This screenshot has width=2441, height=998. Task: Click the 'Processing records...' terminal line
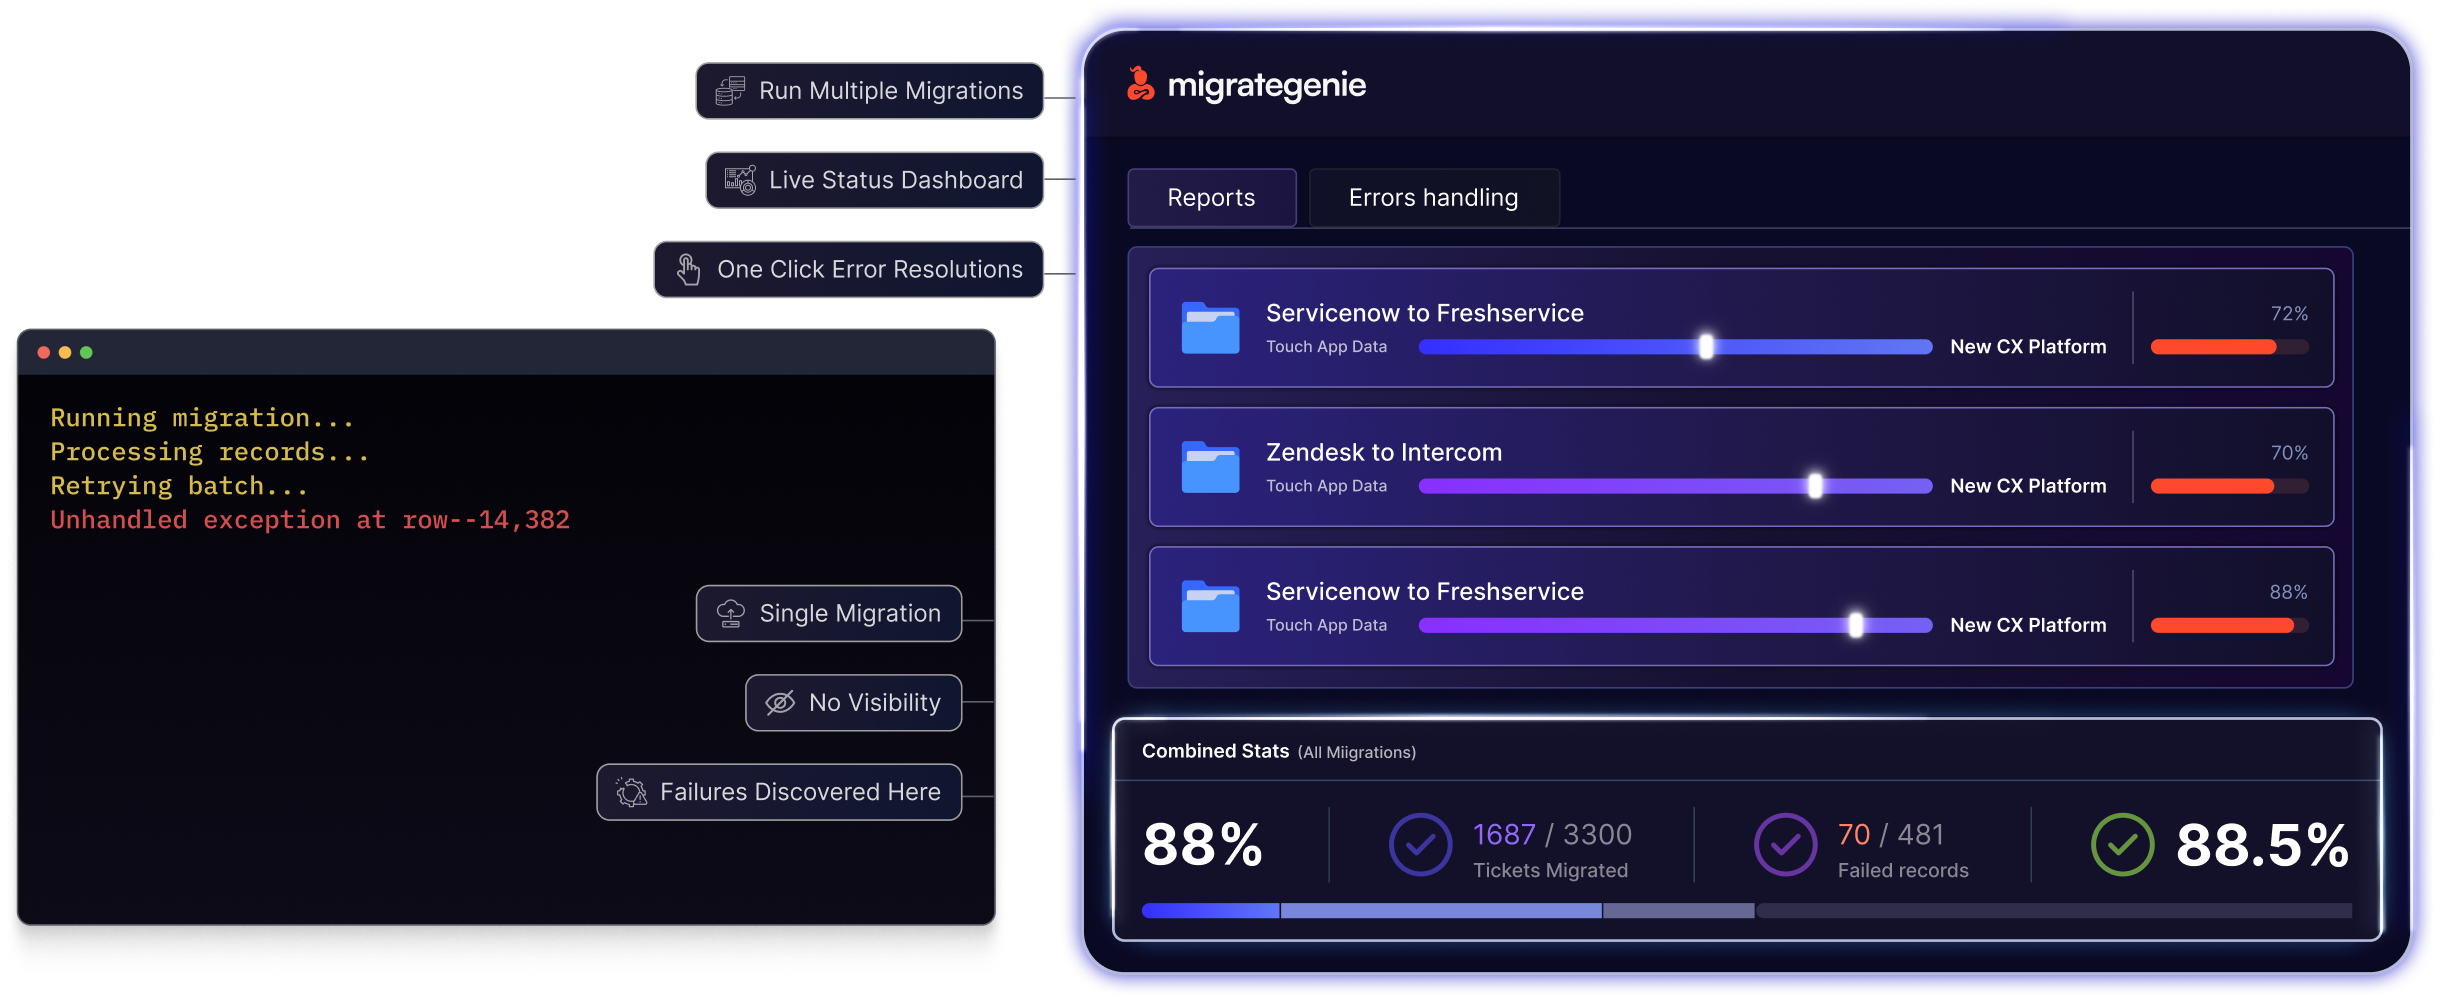(x=210, y=452)
